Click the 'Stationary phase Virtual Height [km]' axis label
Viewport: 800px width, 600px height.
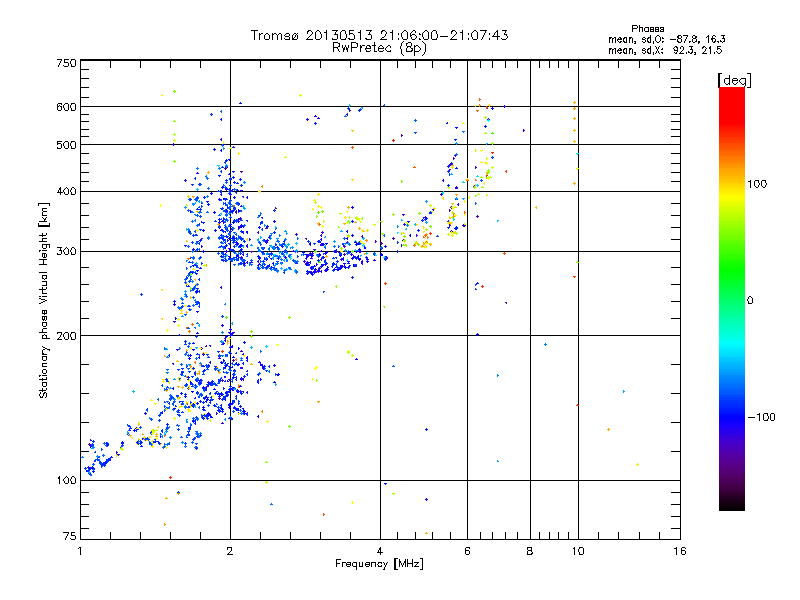coord(44,301)
